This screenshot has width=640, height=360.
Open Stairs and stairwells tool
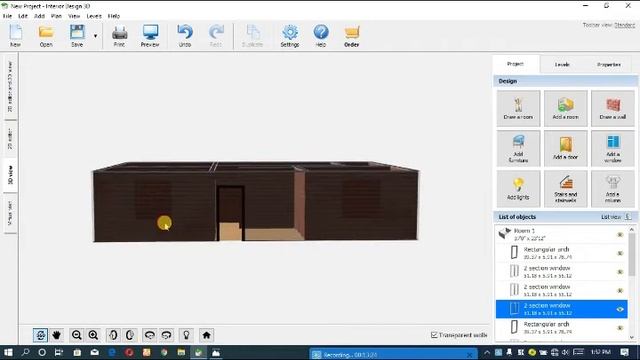[x=565, y=189]
